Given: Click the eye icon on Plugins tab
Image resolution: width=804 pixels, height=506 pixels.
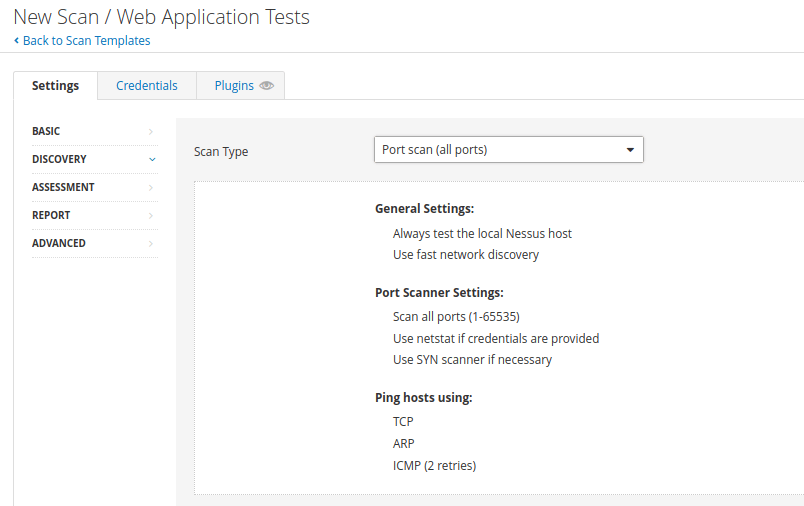Looking at the screenshot, I should coord(267,86).
